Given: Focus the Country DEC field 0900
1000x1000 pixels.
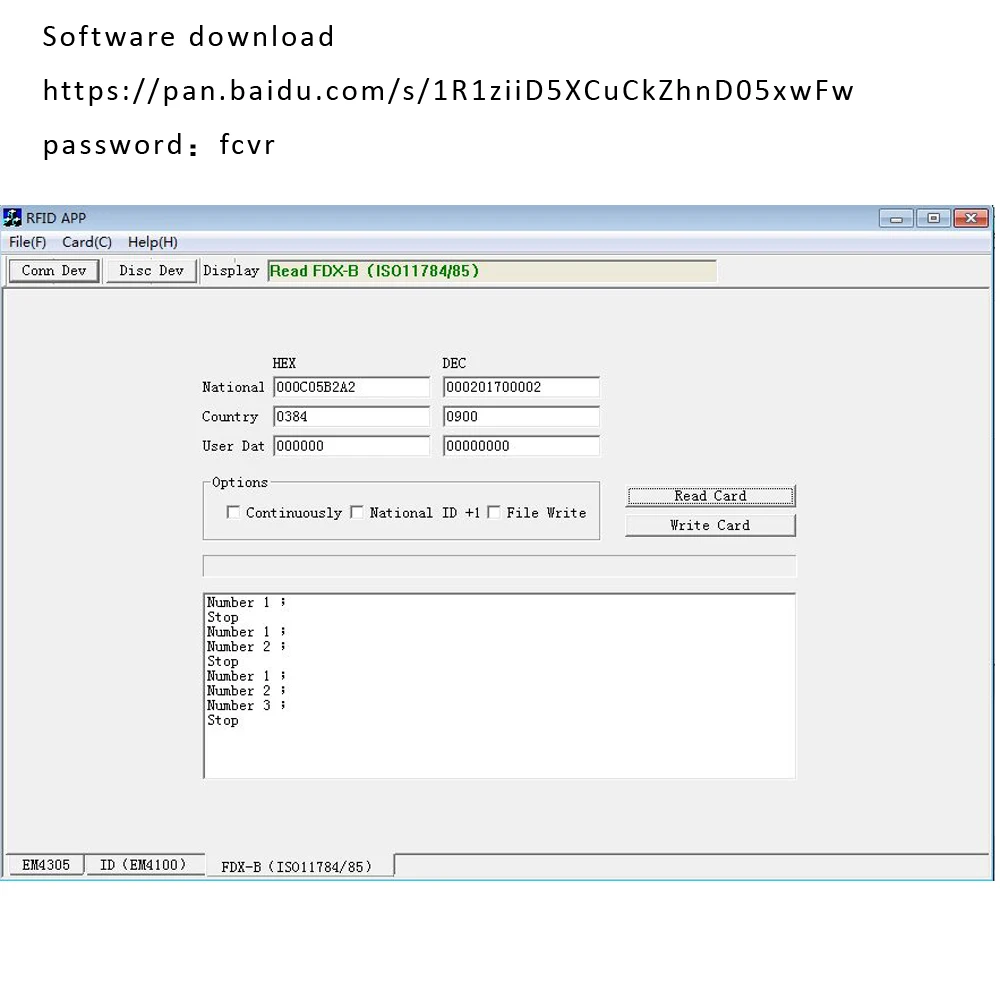Looking at the screenshot, I should 521,416.
